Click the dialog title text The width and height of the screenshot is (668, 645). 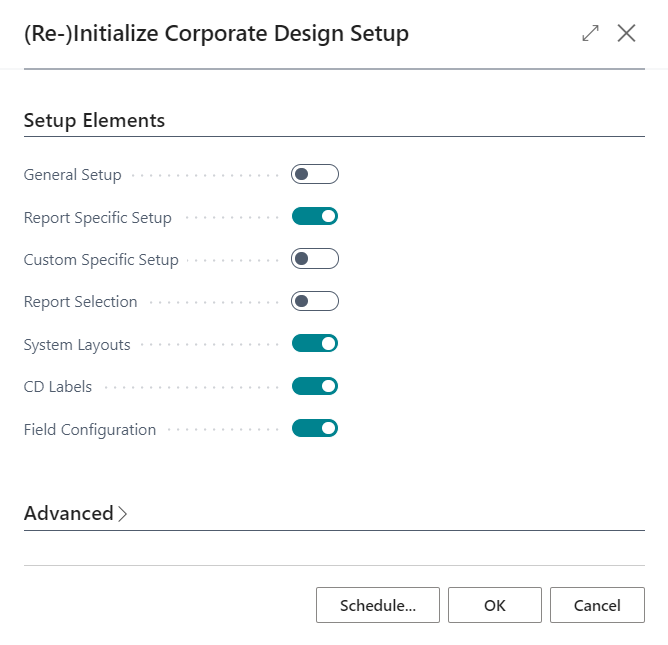point(216,34)
